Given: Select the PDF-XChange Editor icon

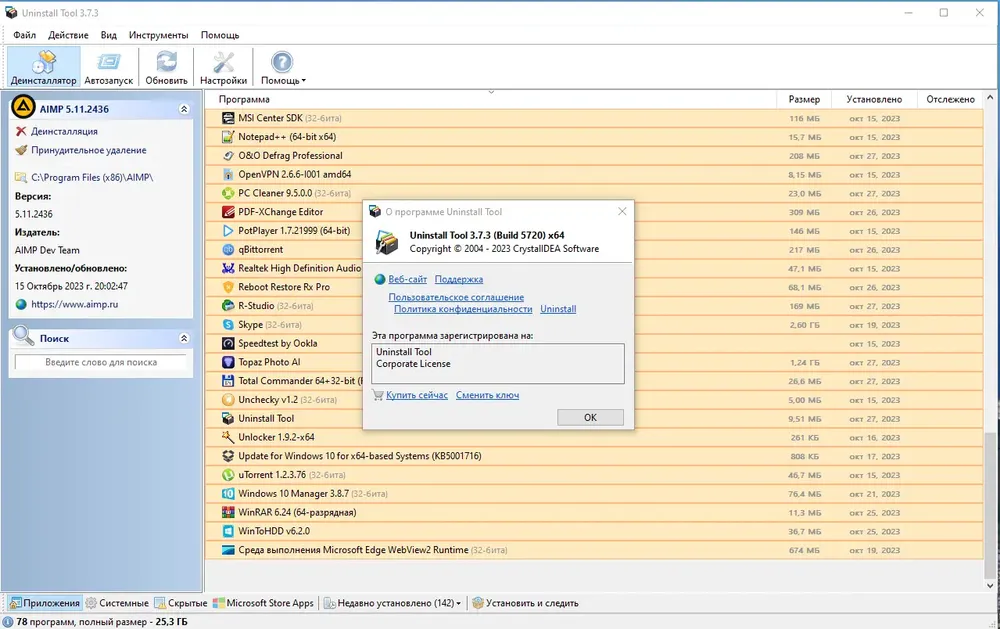Looking at the screenshot, I should [228, 212].
